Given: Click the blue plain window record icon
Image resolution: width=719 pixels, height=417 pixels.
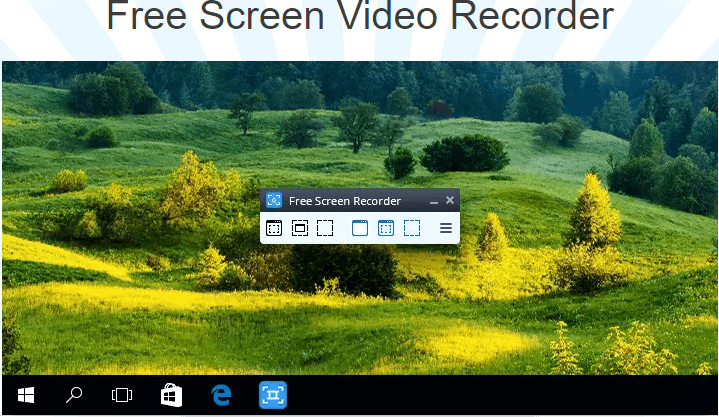Looking at the screenshot, I should point(360,228).
